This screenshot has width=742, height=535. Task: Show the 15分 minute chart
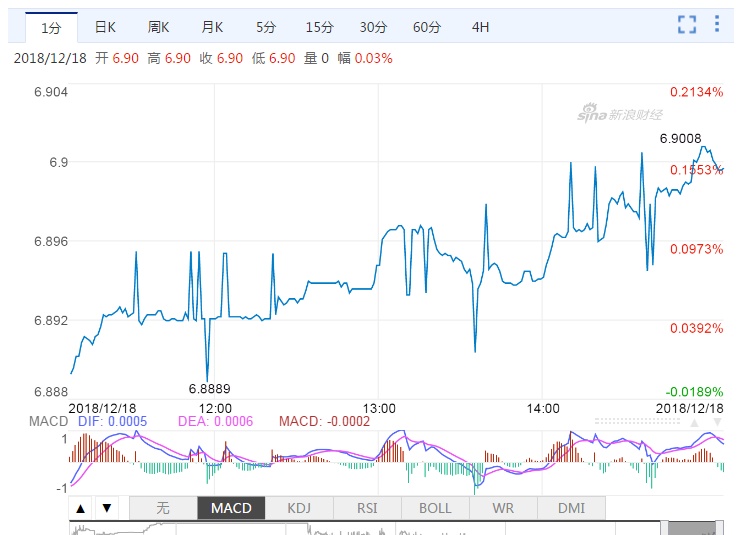[x=319, y=27]
